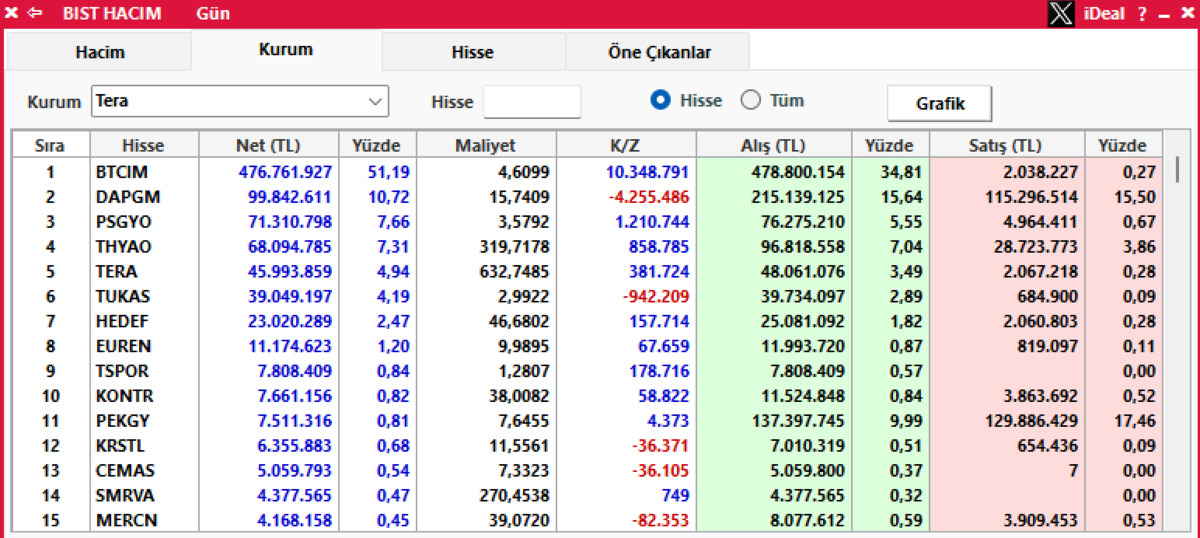The image size is (1200, 538).
Task: Open the Öne Çıkanlar tab
Action: tap(657, 52)
